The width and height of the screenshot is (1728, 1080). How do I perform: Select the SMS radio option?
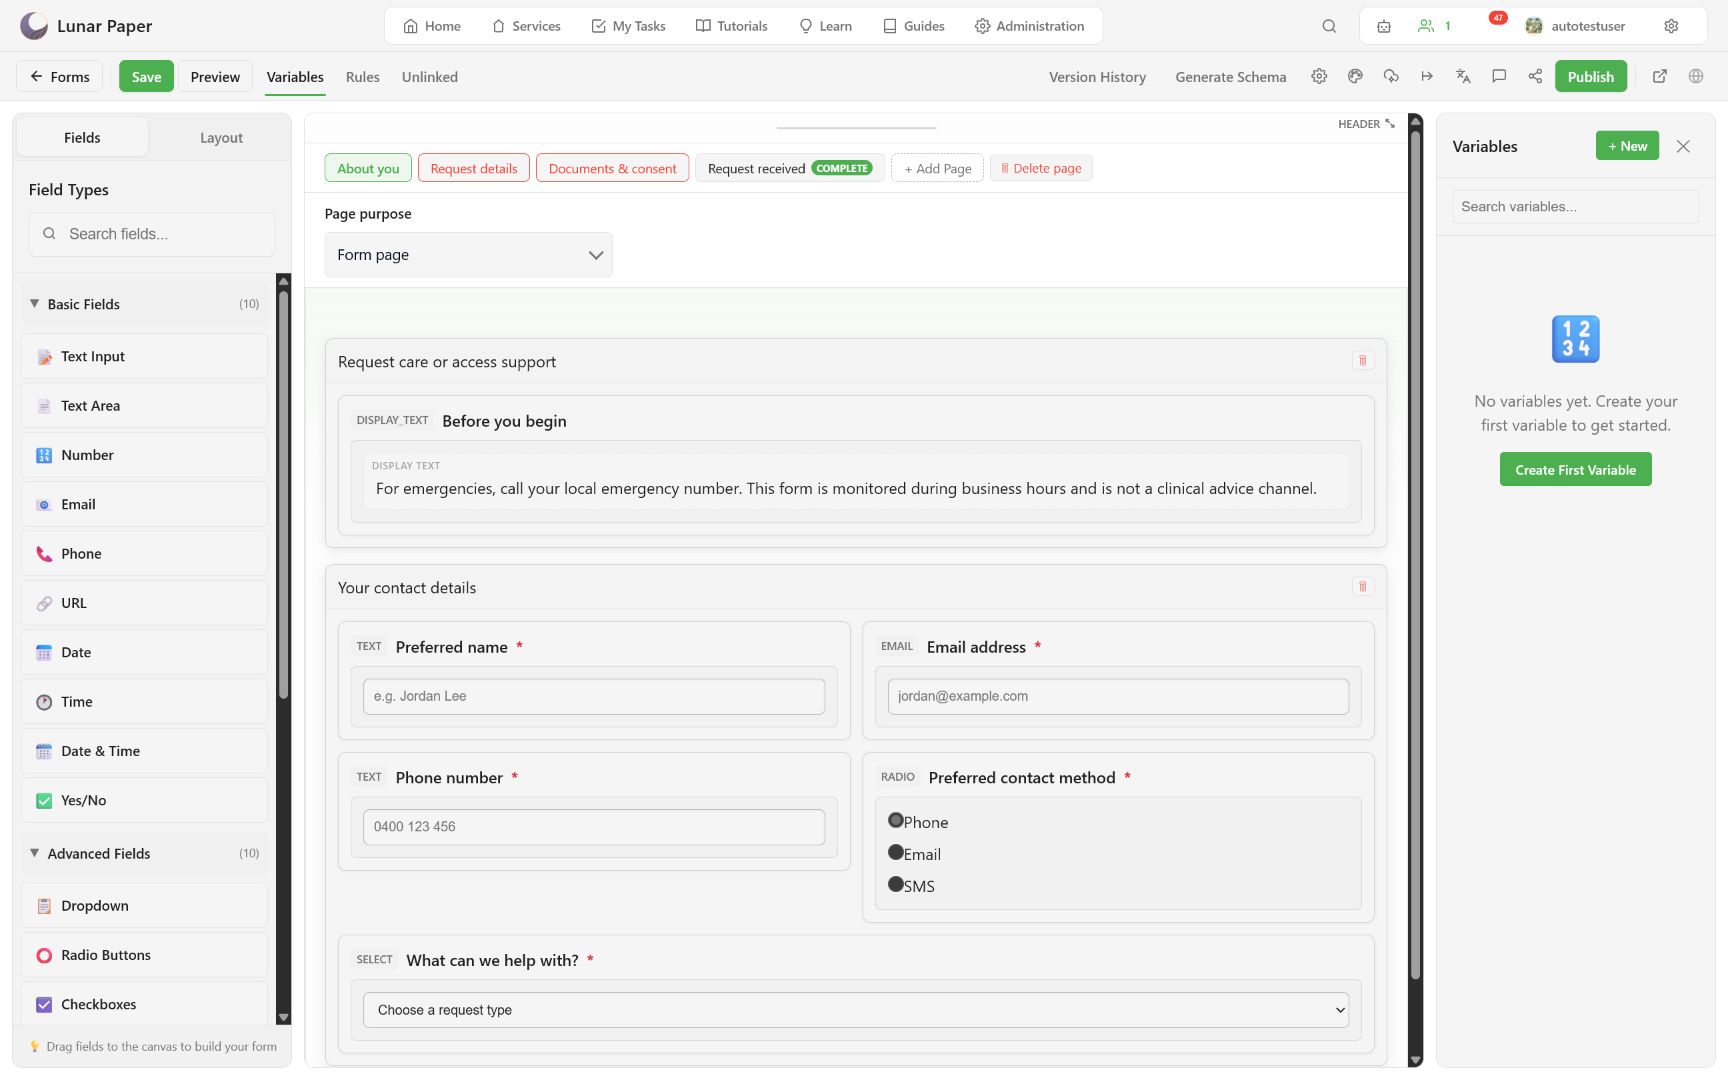click(896, 884)
